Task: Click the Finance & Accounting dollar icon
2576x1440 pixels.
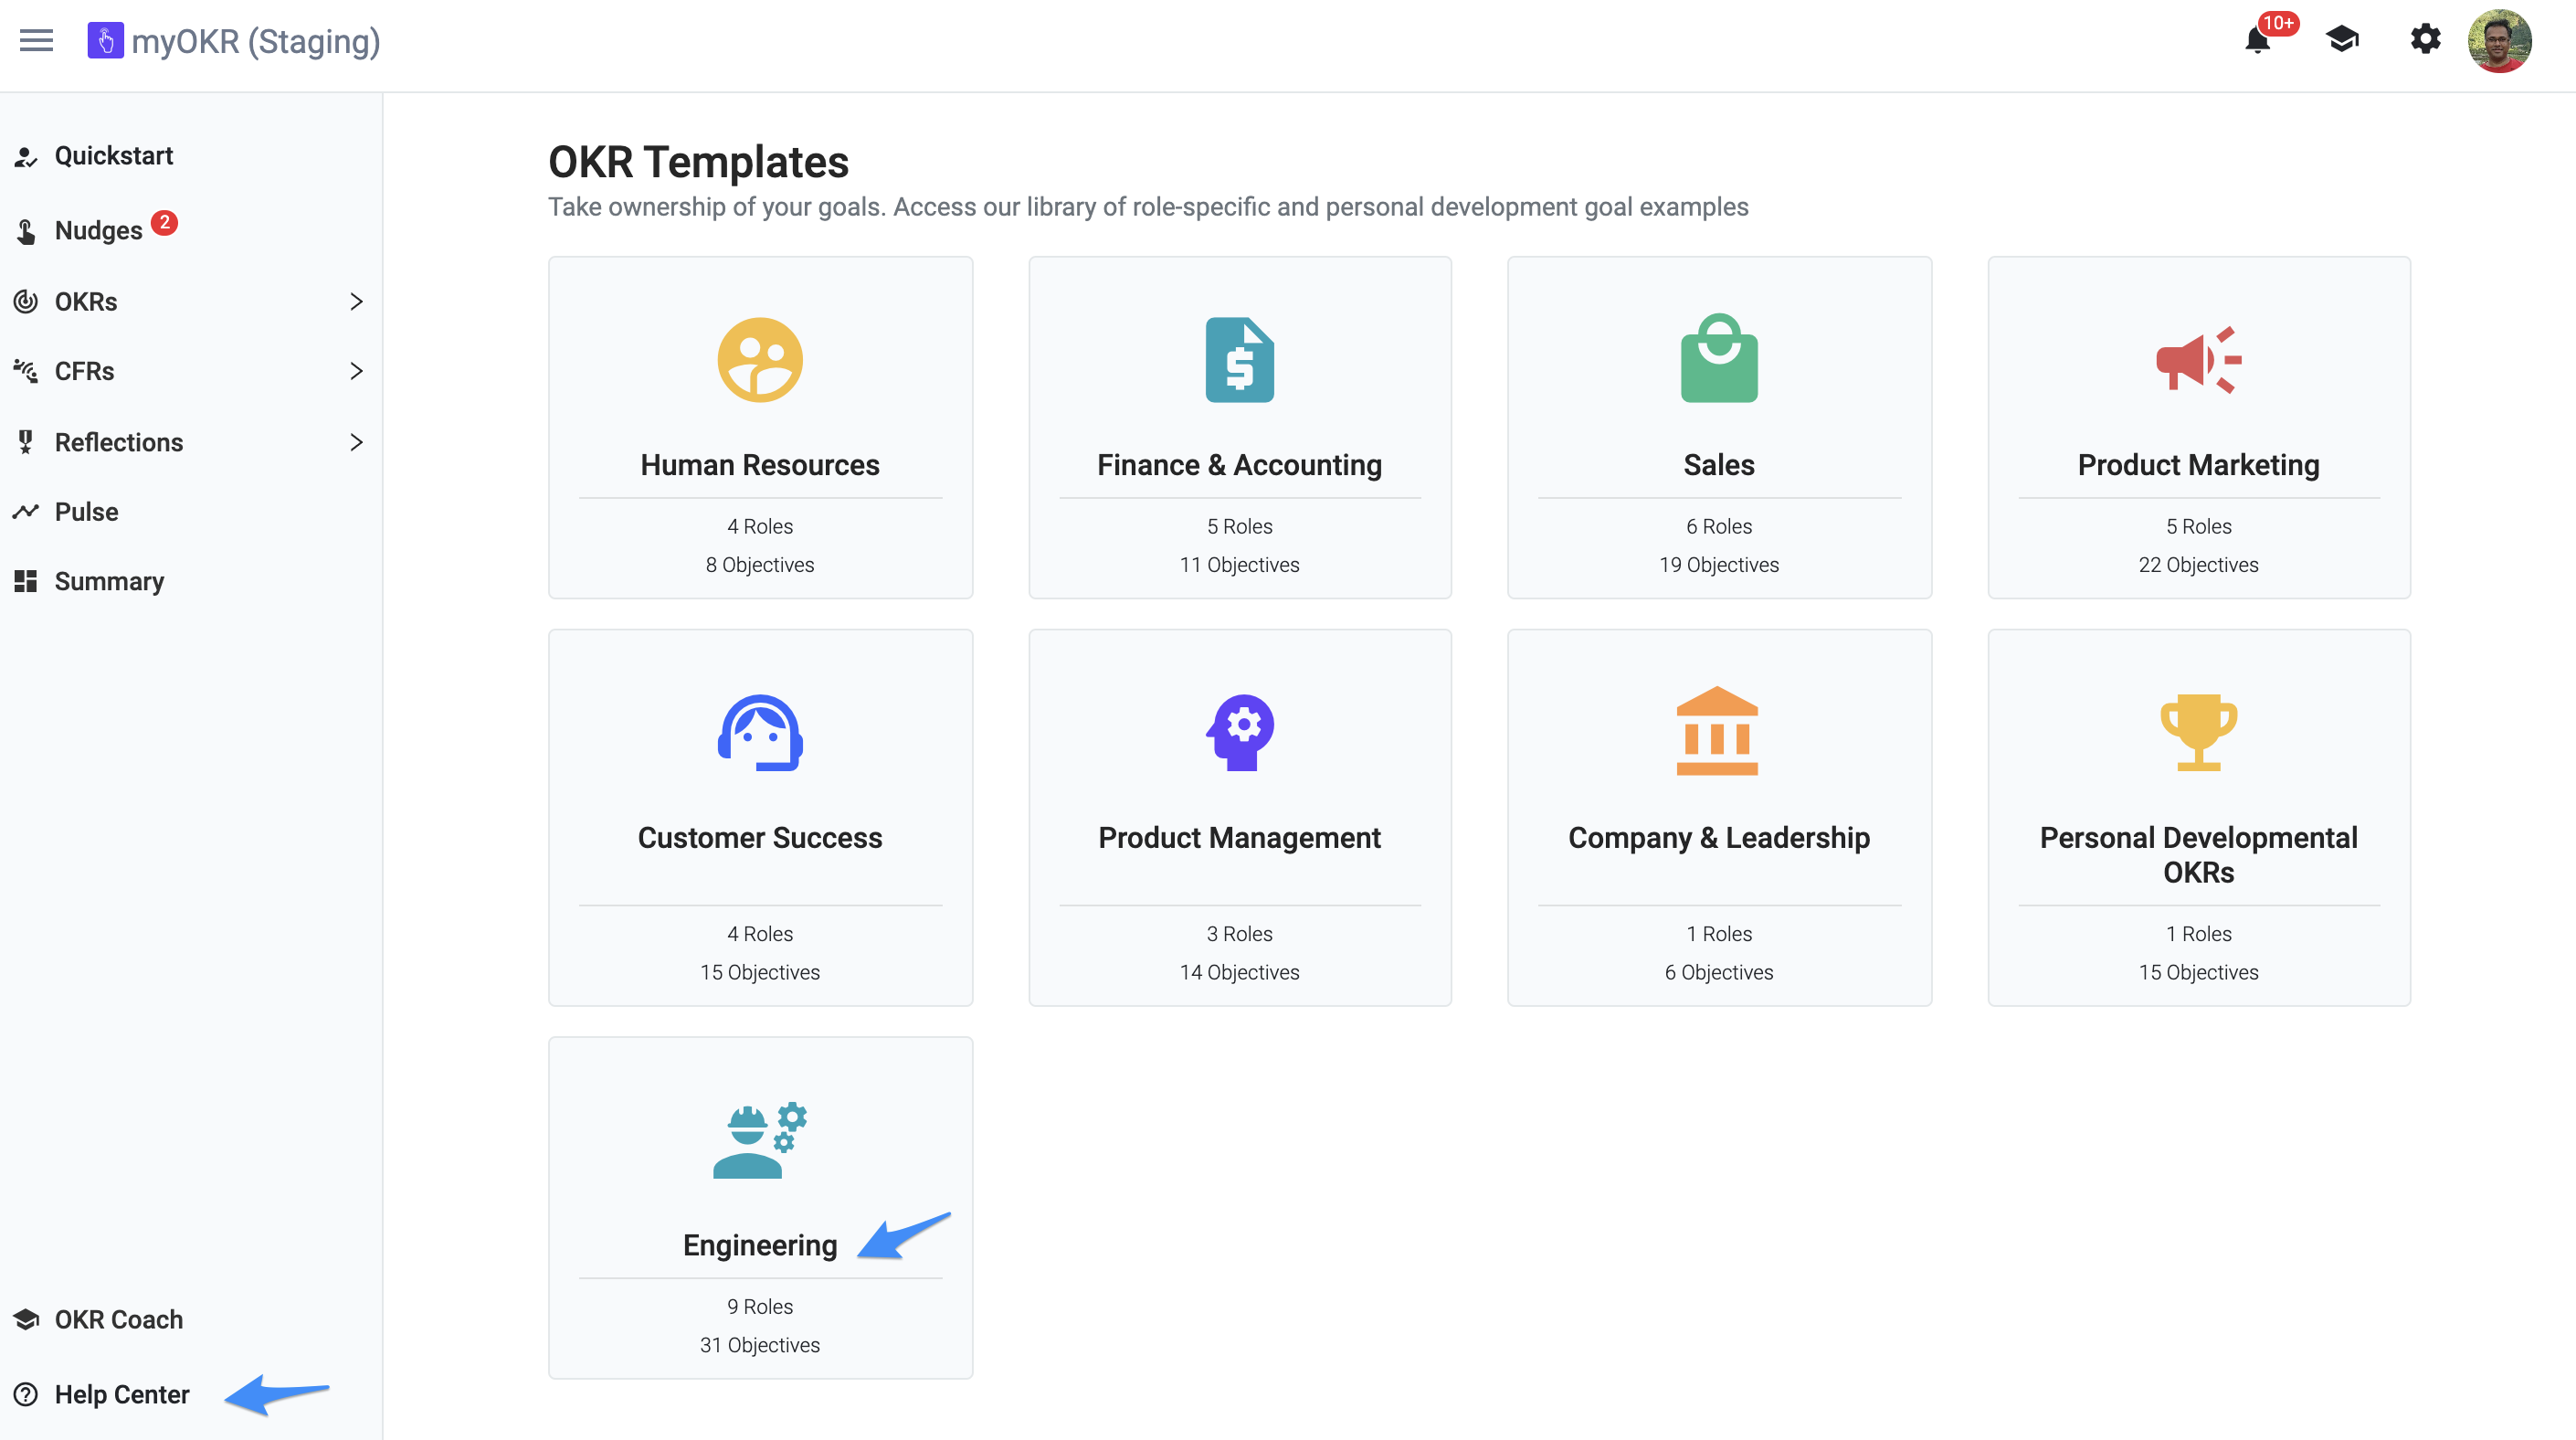Action: 1239,360
